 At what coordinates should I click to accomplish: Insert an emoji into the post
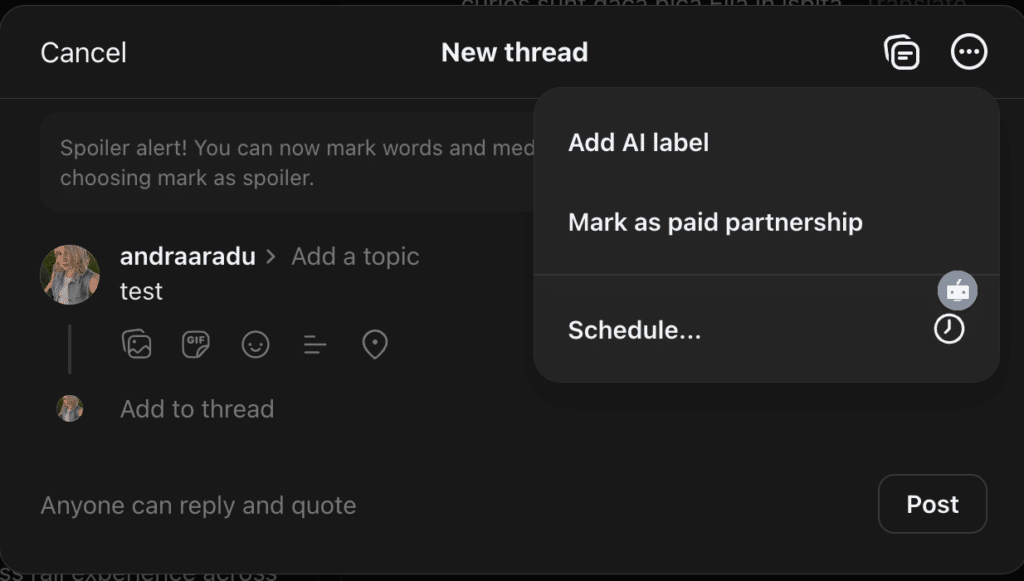coord(255,344)
